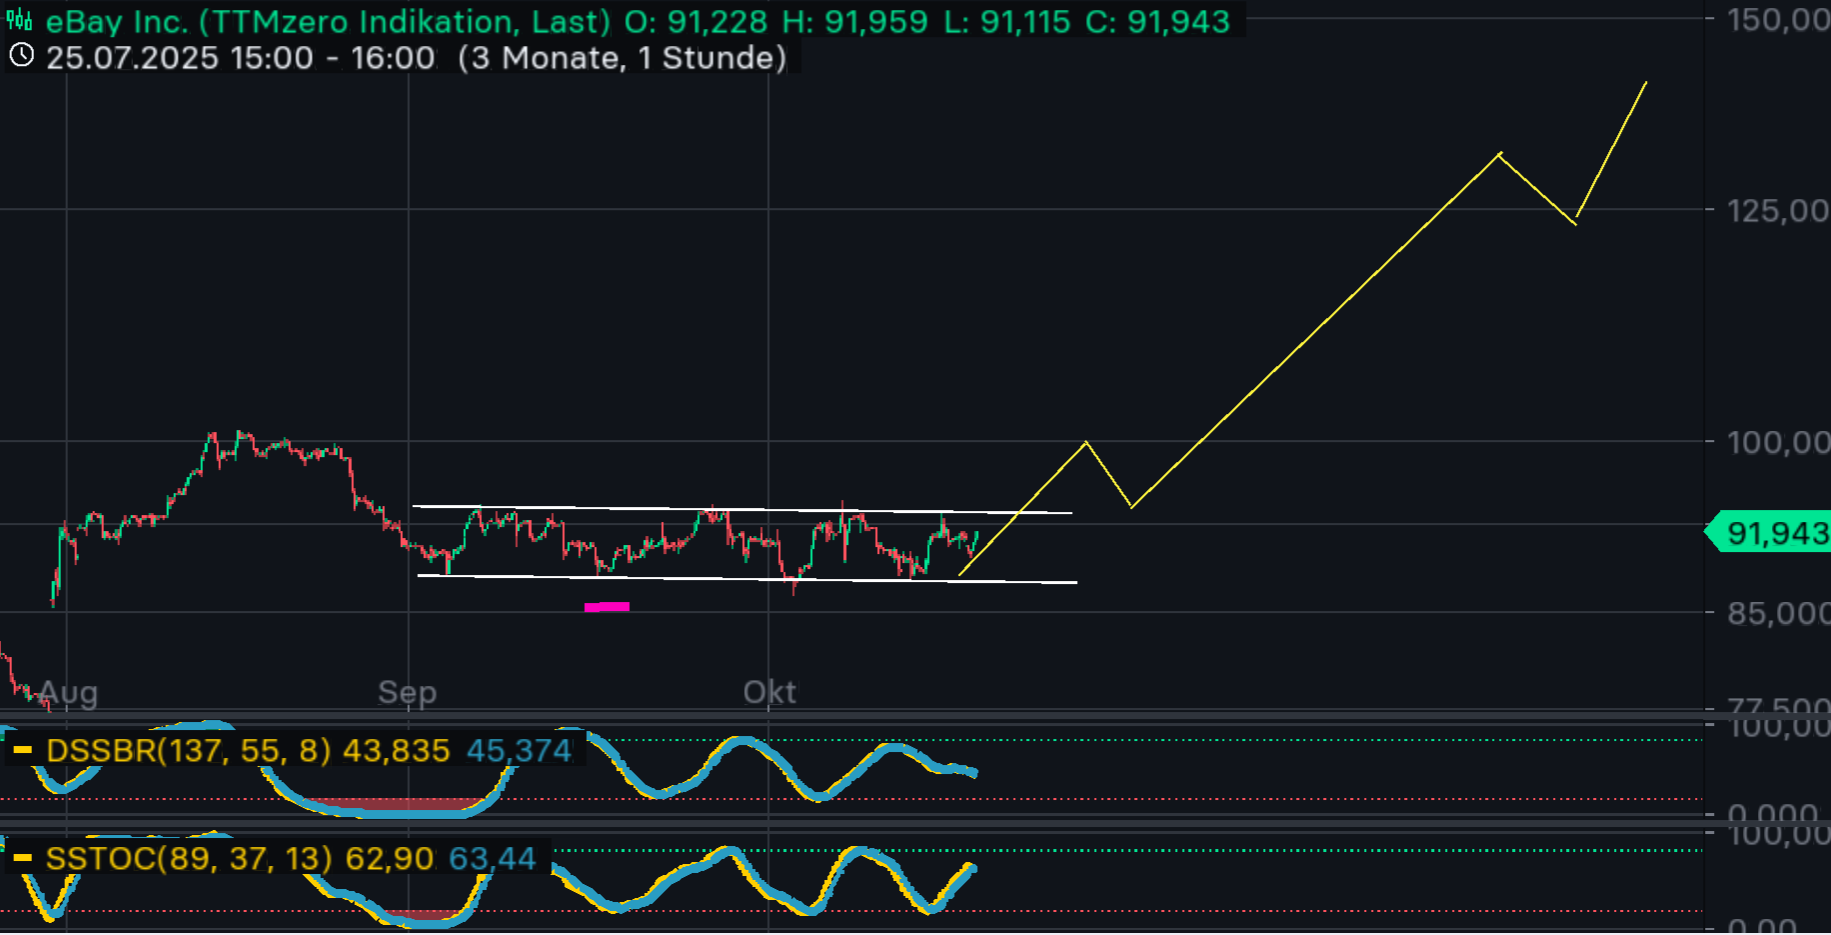Viewport: 1831px width, 935px height.
Task: Click the yellow dash icon before SSTOC
Action: click(x=22, y=858)
